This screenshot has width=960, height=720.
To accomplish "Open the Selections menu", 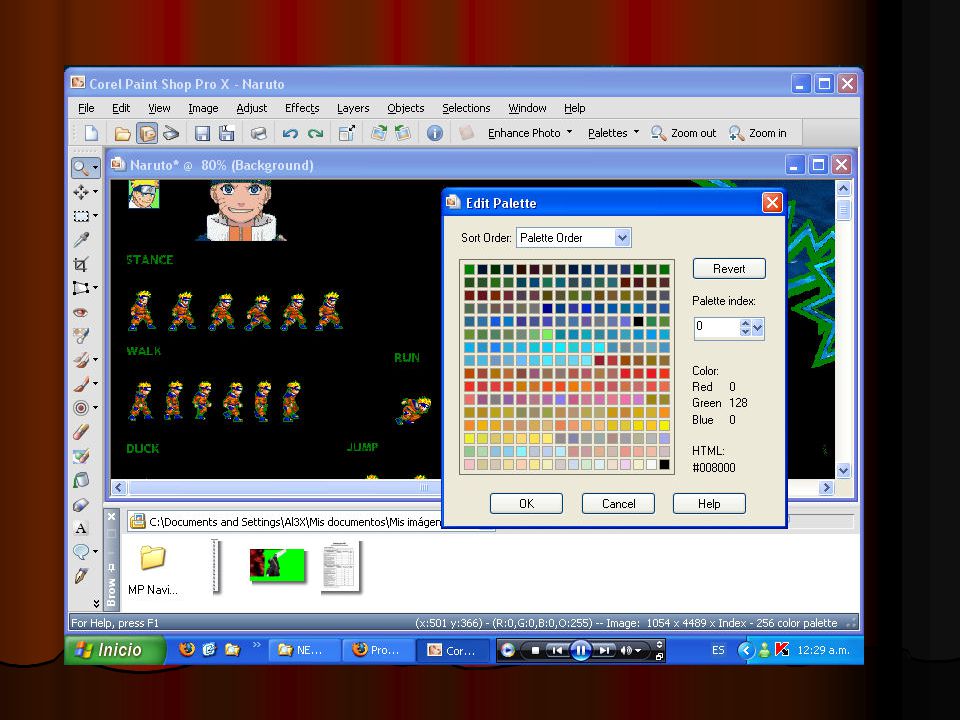I will [x=467, y=108].
